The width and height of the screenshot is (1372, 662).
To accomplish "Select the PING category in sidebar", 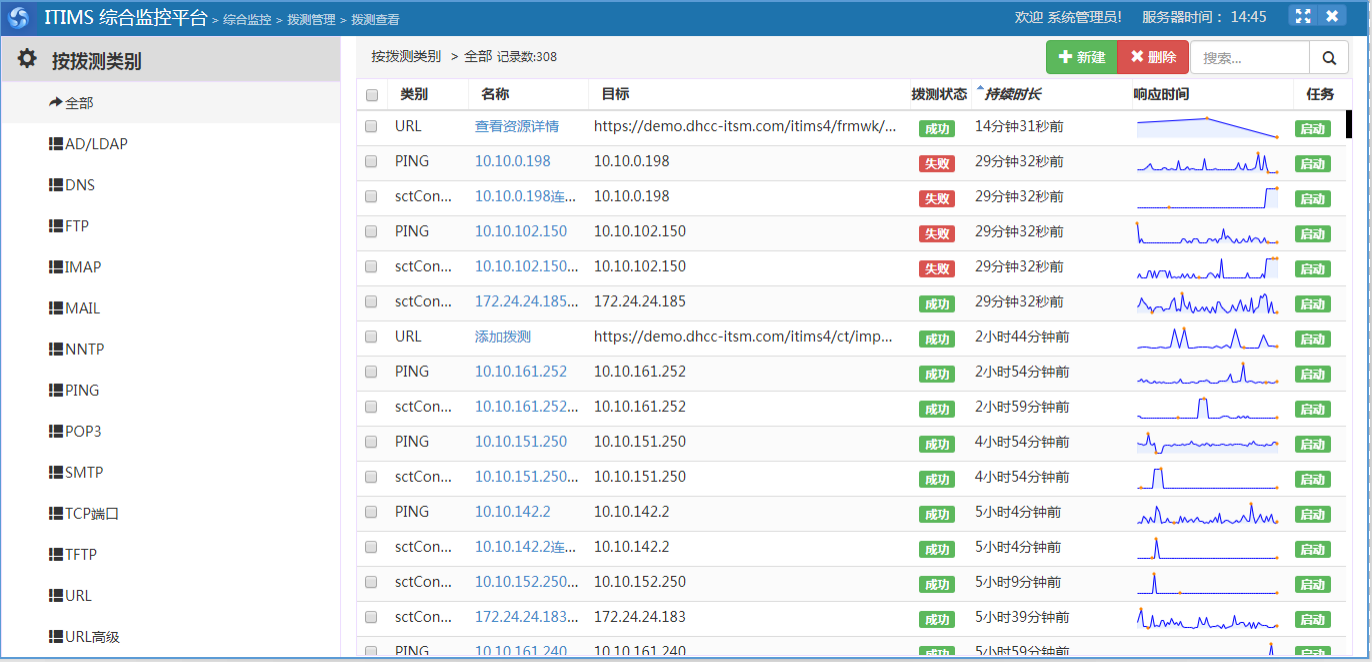I will tap(81, 390).
